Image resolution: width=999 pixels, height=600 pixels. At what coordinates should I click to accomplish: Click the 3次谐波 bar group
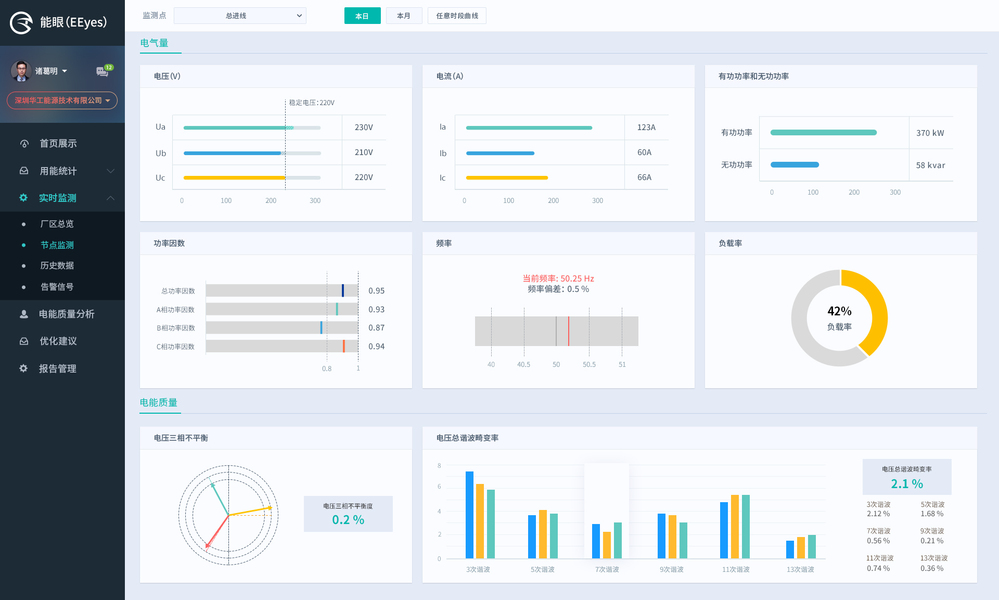(480, 515)
